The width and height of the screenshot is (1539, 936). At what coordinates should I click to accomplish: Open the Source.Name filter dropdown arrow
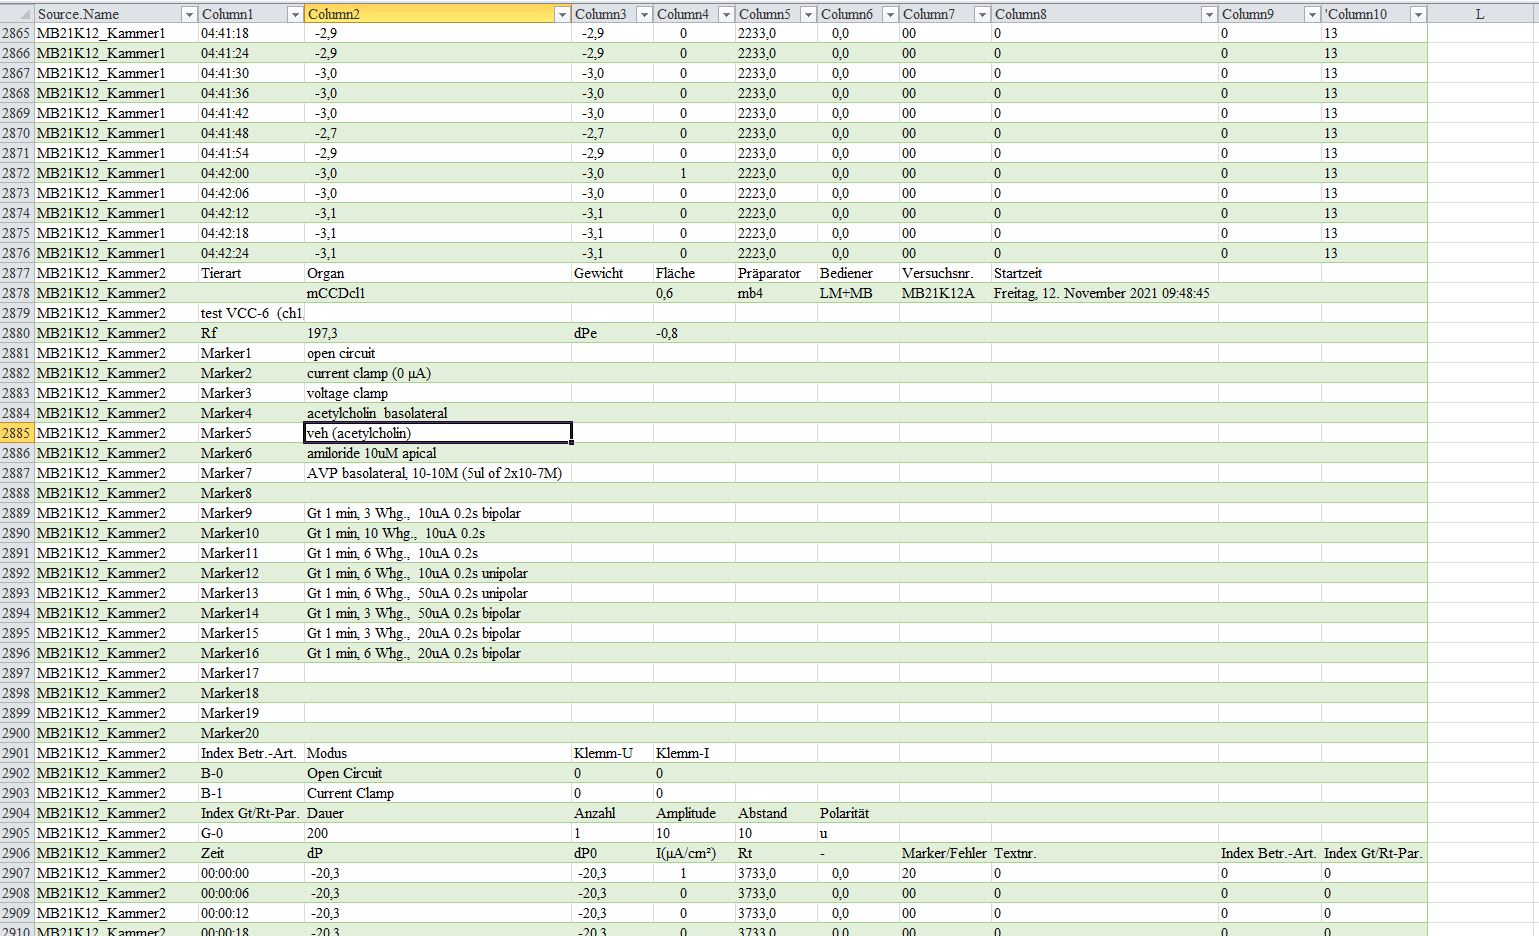(x=189, y=14)
